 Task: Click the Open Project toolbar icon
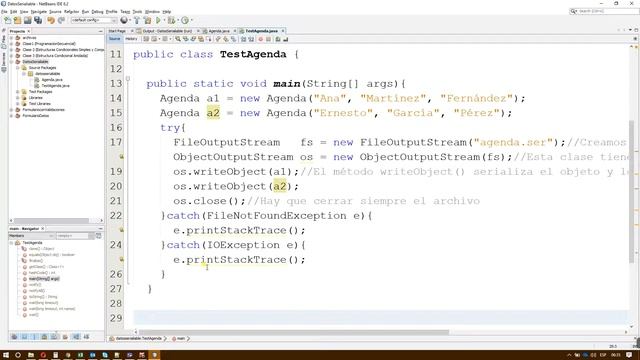27,20
